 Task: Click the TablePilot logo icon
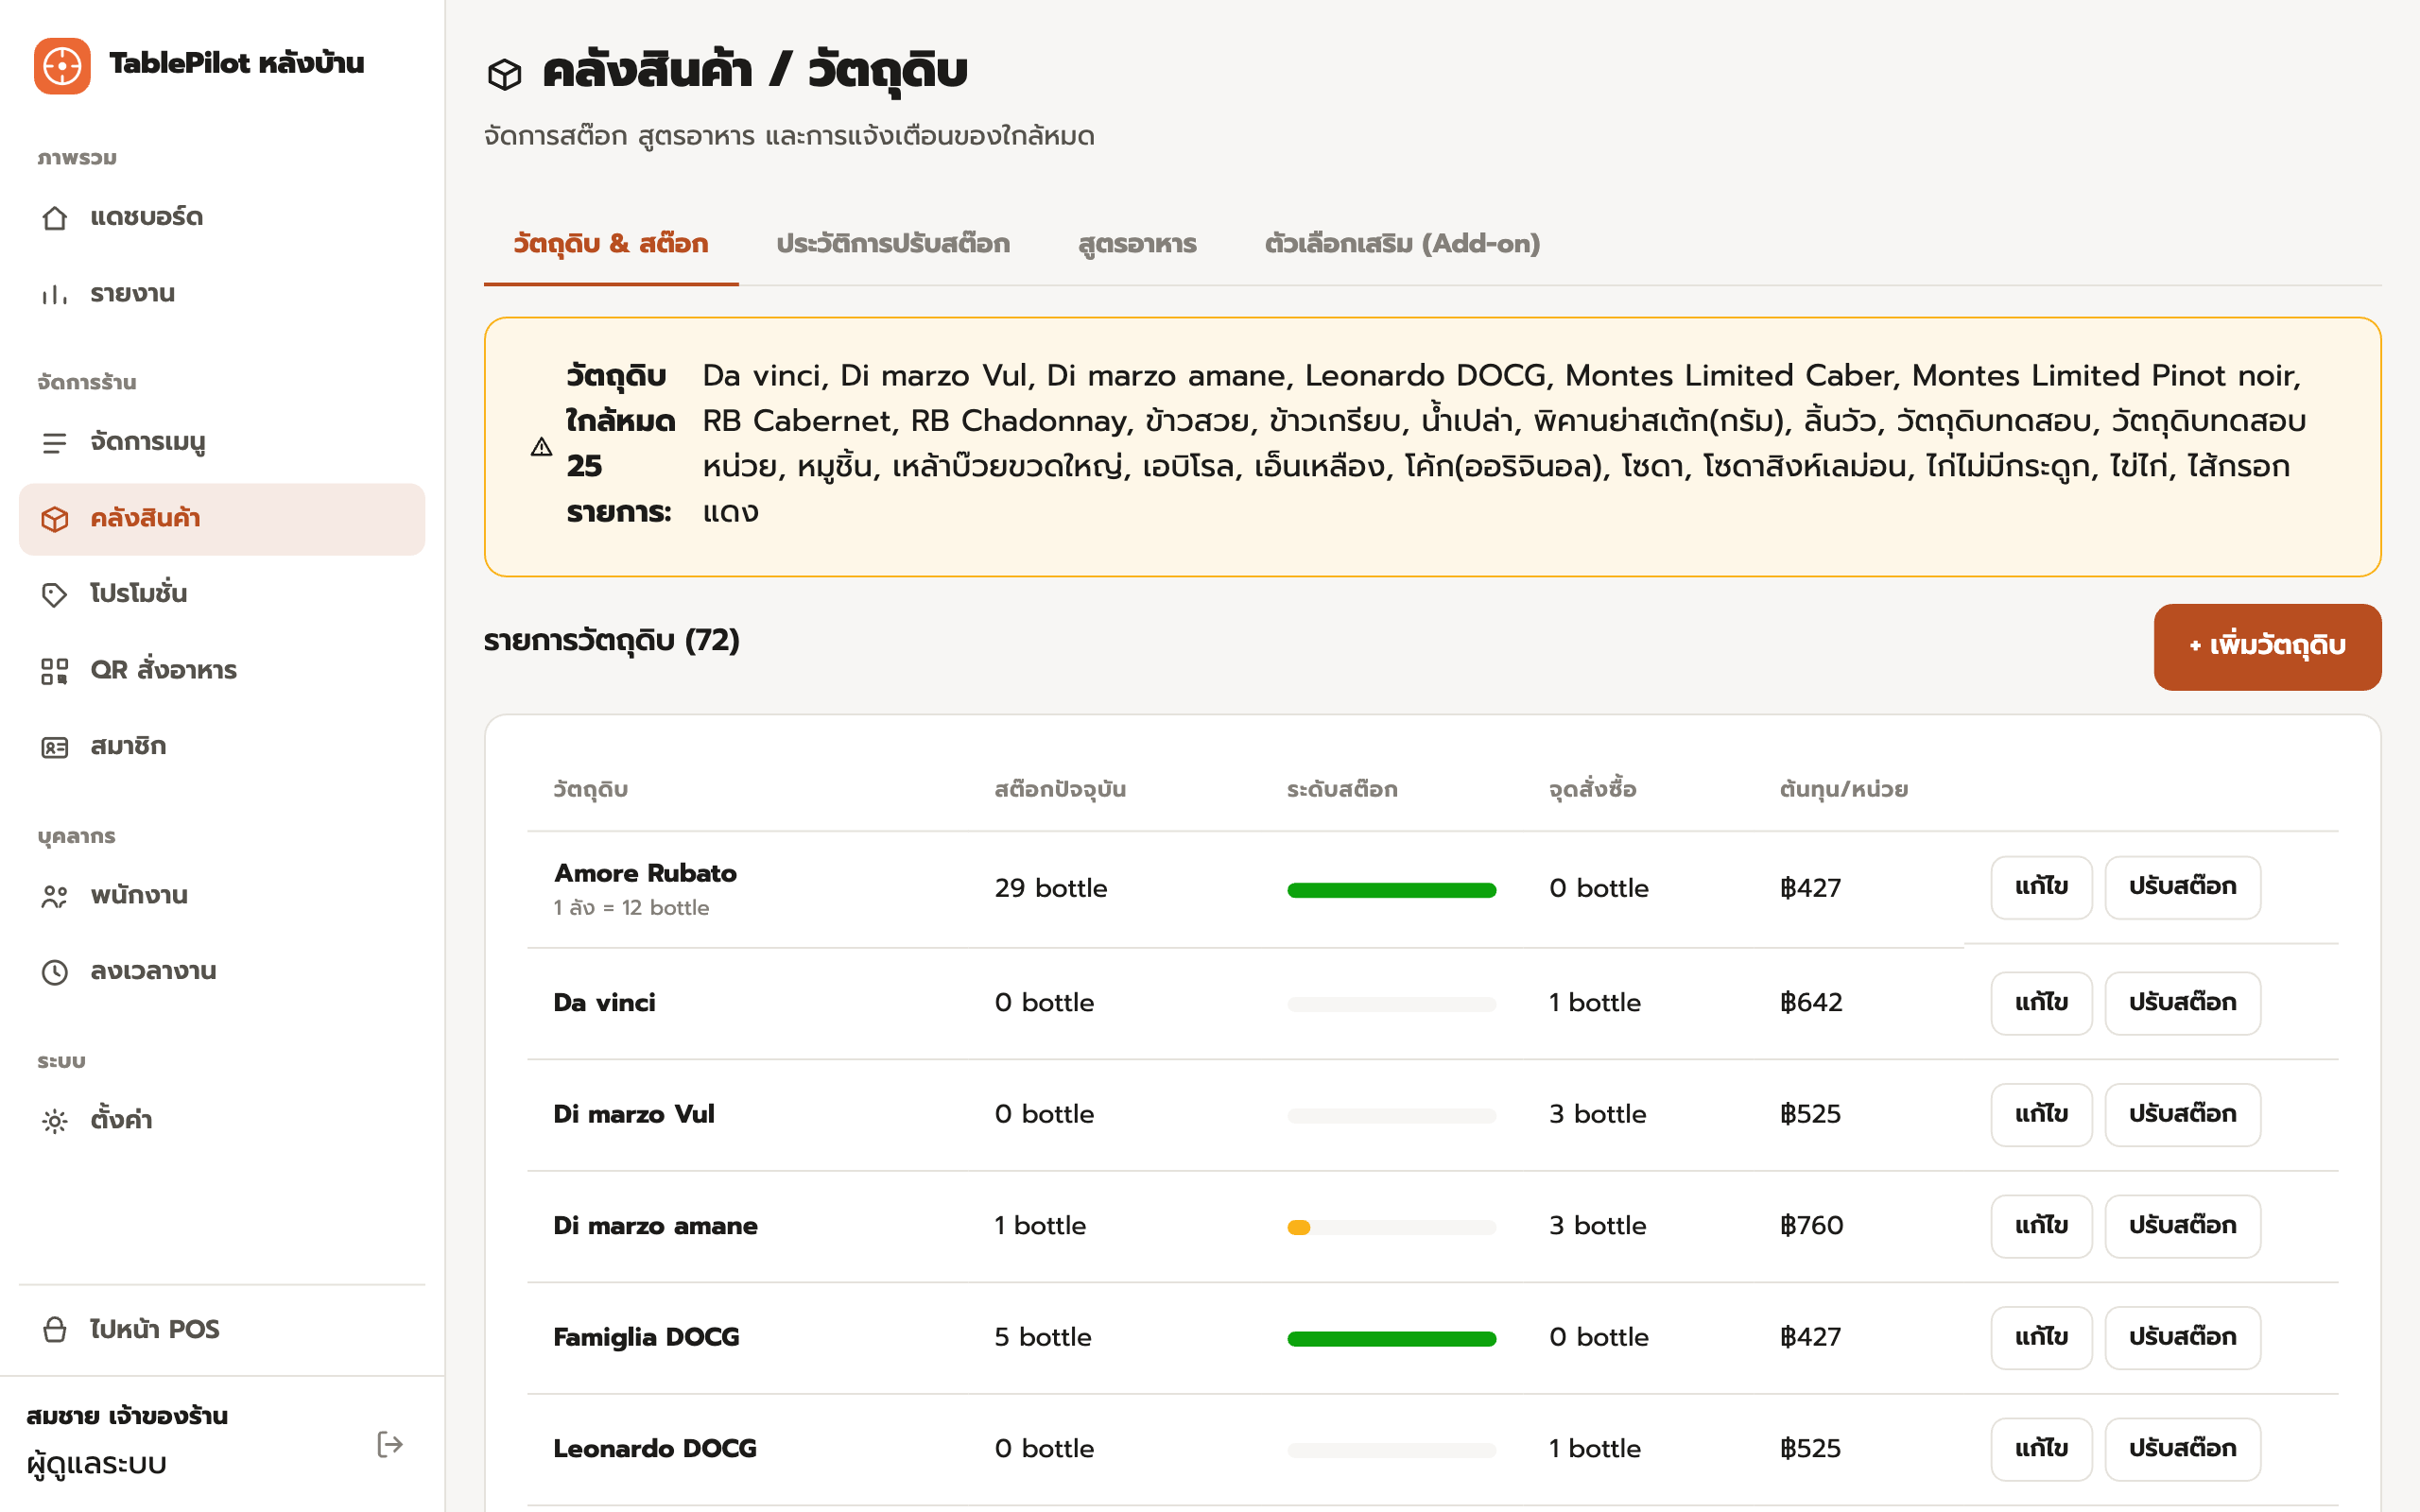62,66
